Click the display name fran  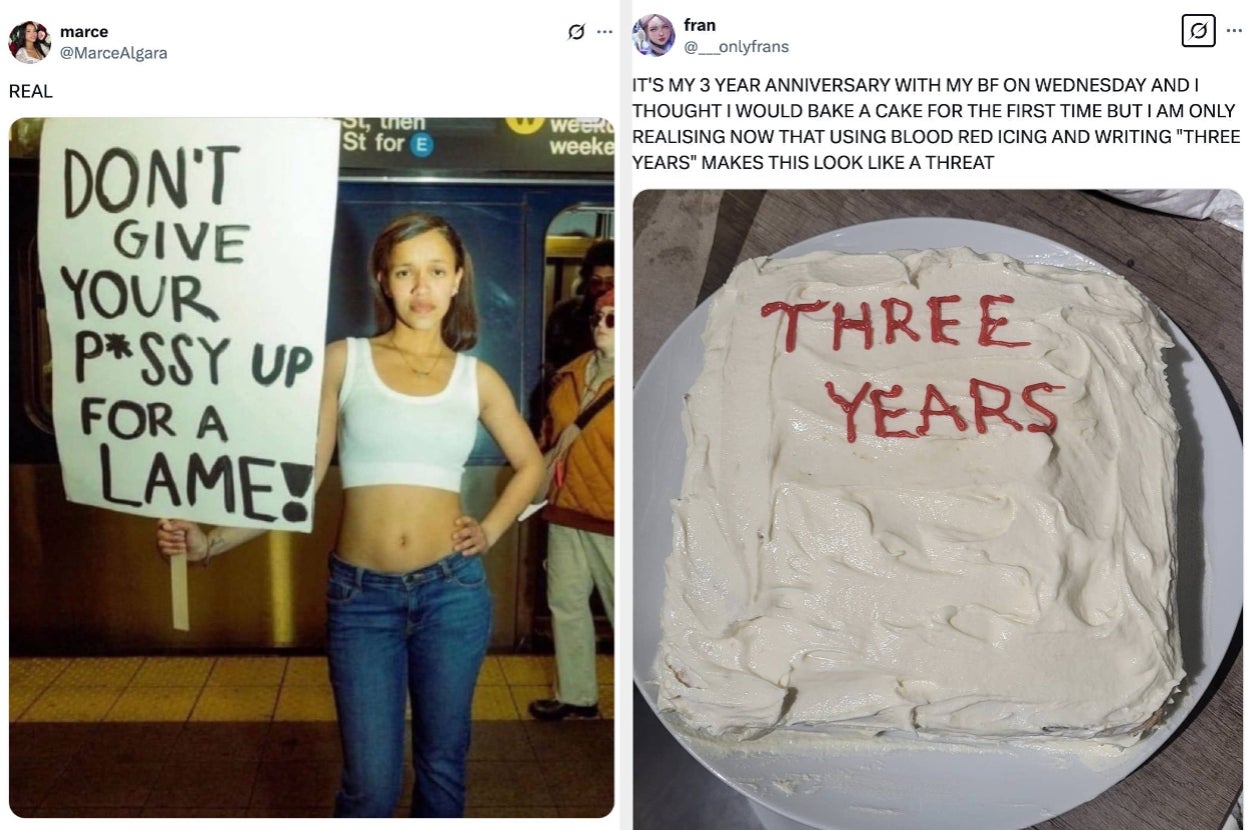pos(699,24)
